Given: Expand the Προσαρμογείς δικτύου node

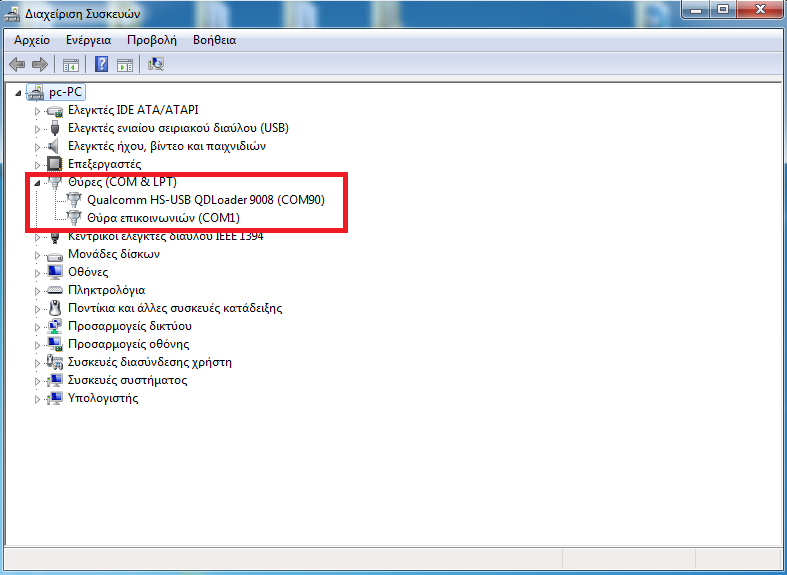Looking at the screenshot, I should [x=37, y=327].
